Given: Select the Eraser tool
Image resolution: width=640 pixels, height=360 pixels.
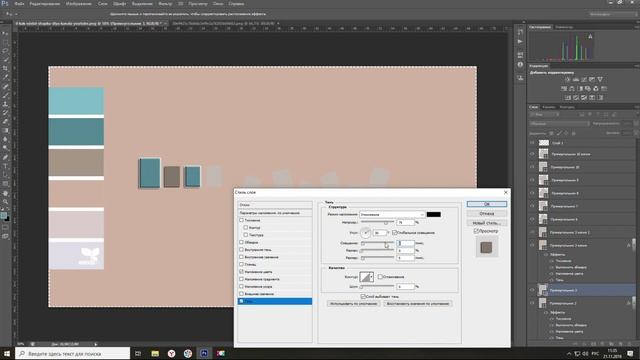Looking at the screenshot, I should 5,122.
